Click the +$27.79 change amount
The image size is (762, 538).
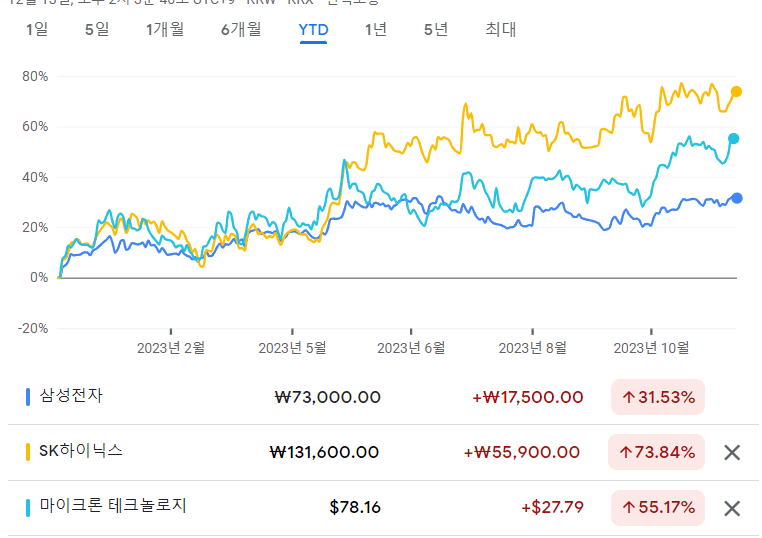(x=552, y=508)
